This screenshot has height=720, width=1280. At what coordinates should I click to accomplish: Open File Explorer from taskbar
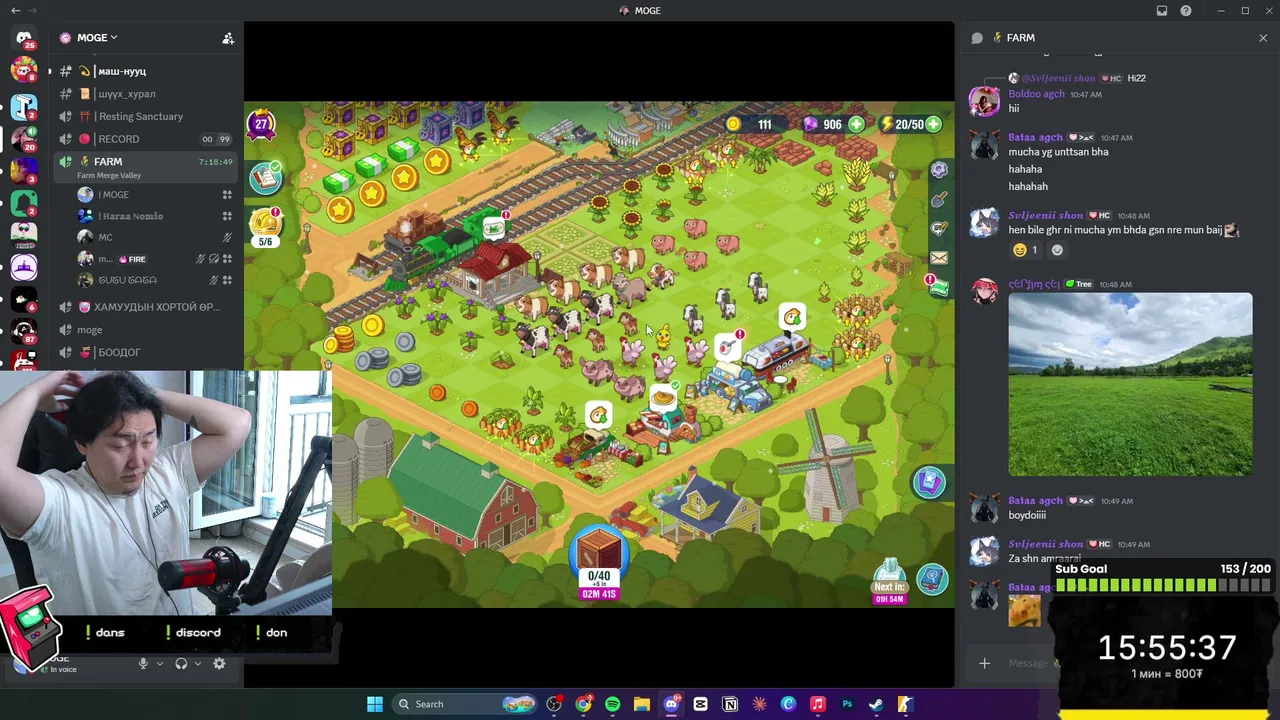coord(642,704)
